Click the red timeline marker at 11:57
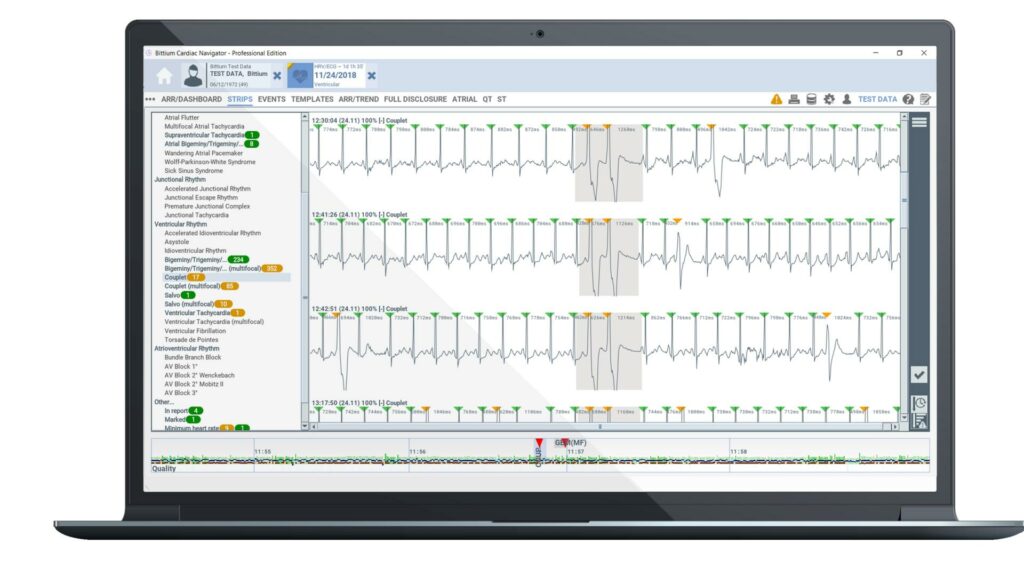The height and width of the screenshot is (576, 1024). click(x=566, y=443)
